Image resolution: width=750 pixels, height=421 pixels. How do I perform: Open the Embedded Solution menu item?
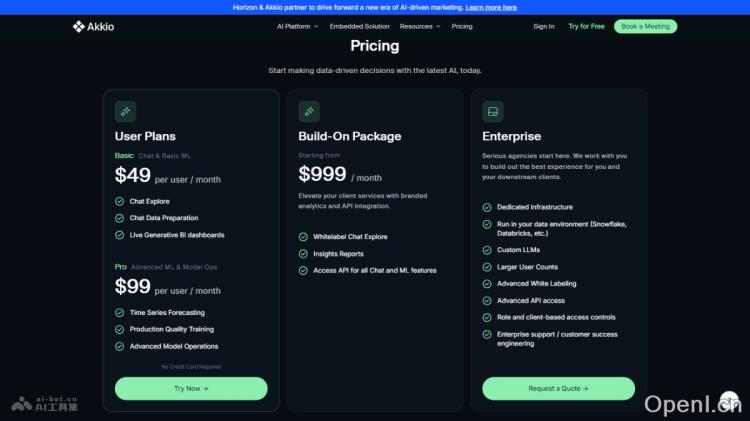(359, 27)
